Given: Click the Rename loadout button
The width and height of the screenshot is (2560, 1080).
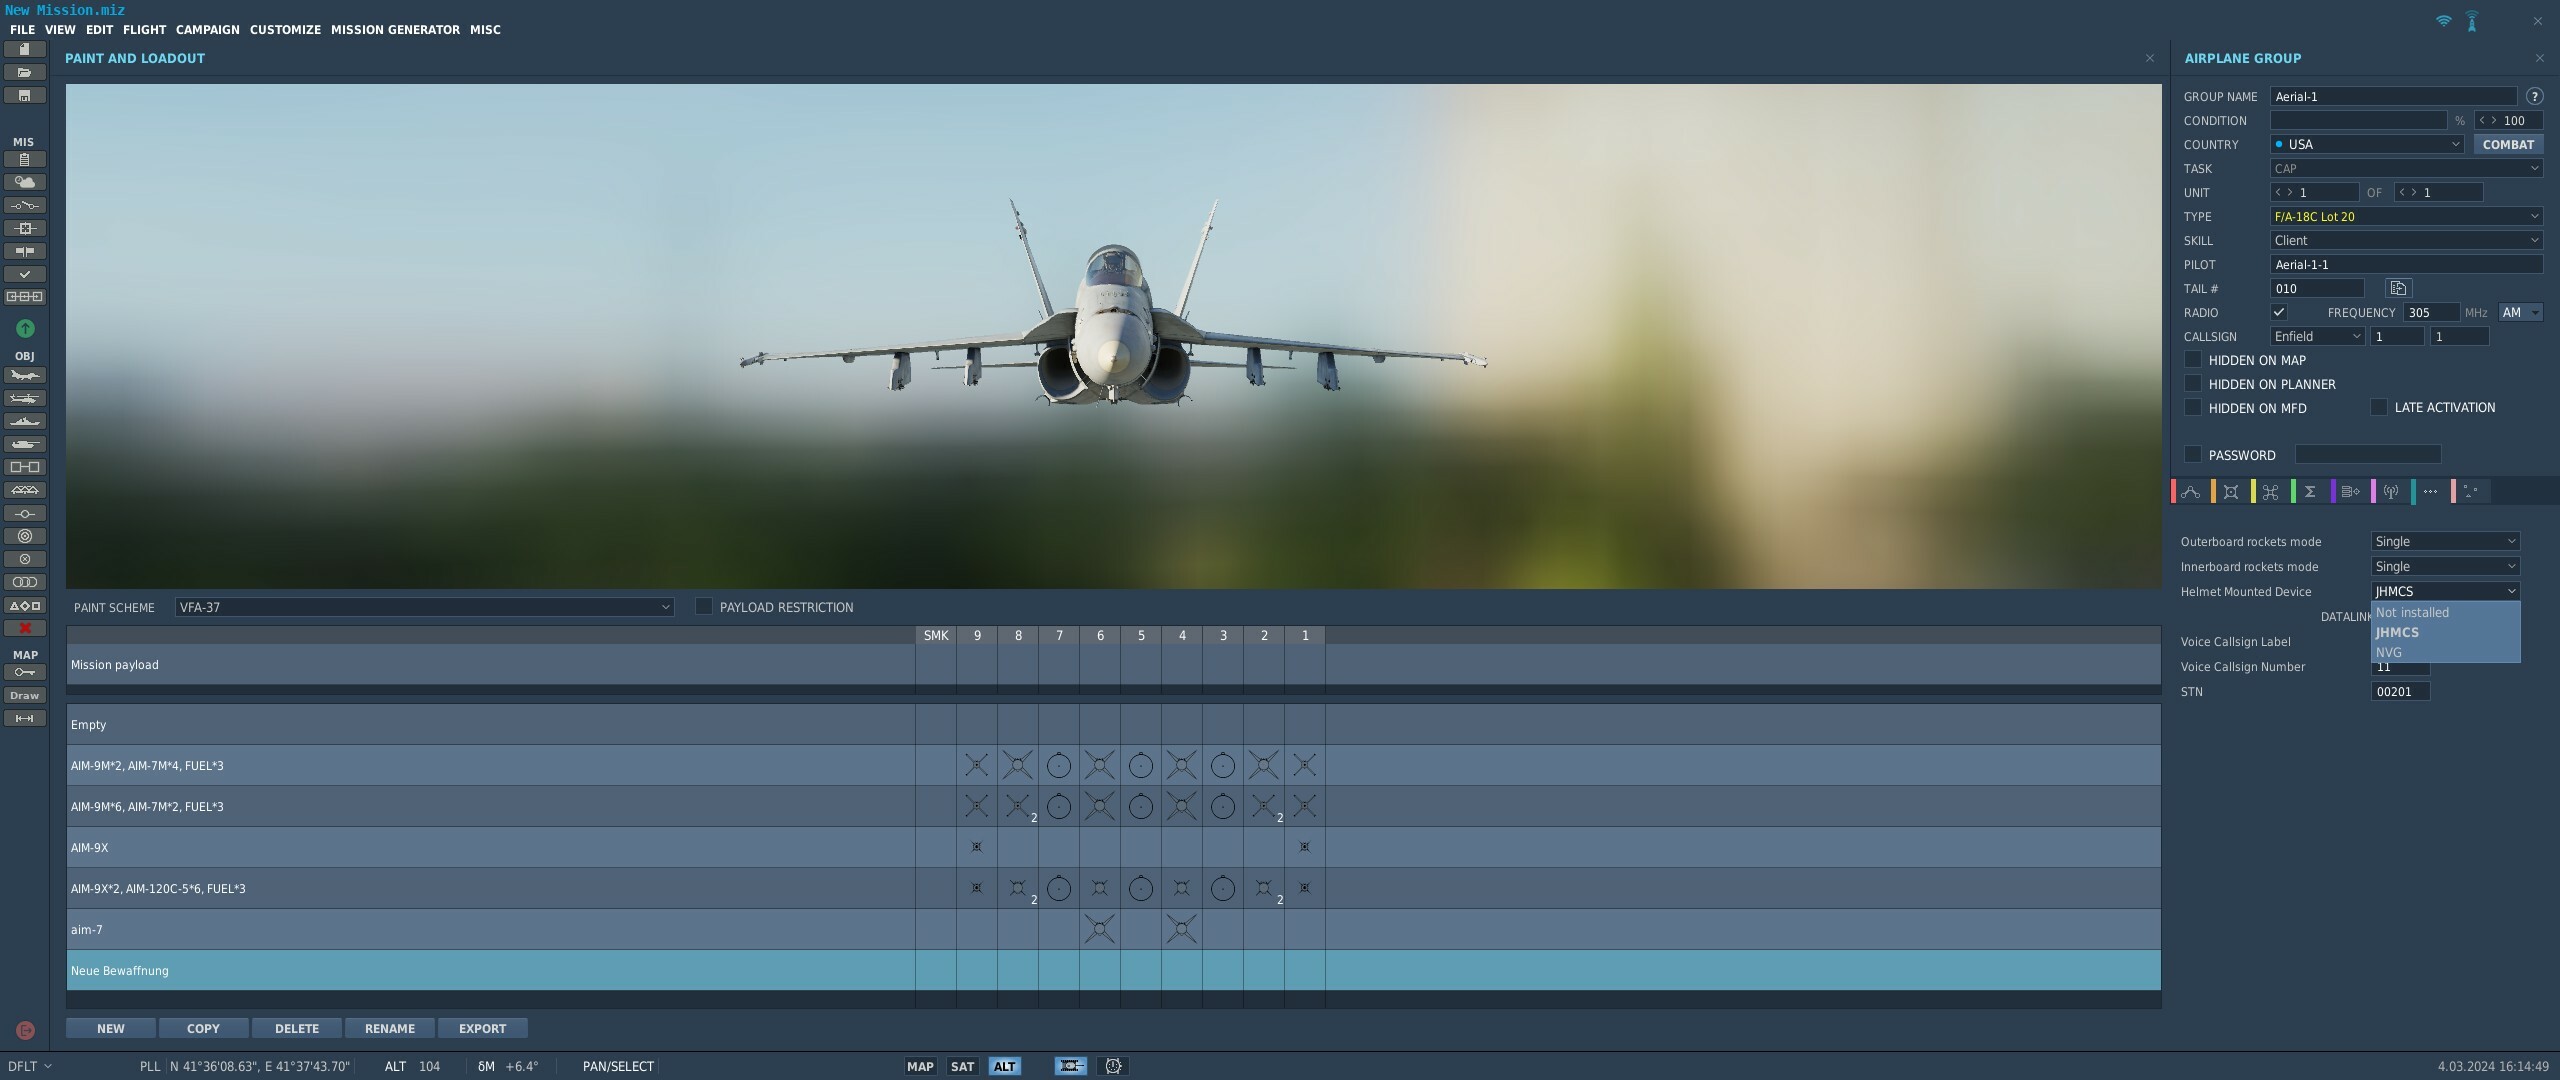Looking at the screenshot, I should pos(390,1028).
